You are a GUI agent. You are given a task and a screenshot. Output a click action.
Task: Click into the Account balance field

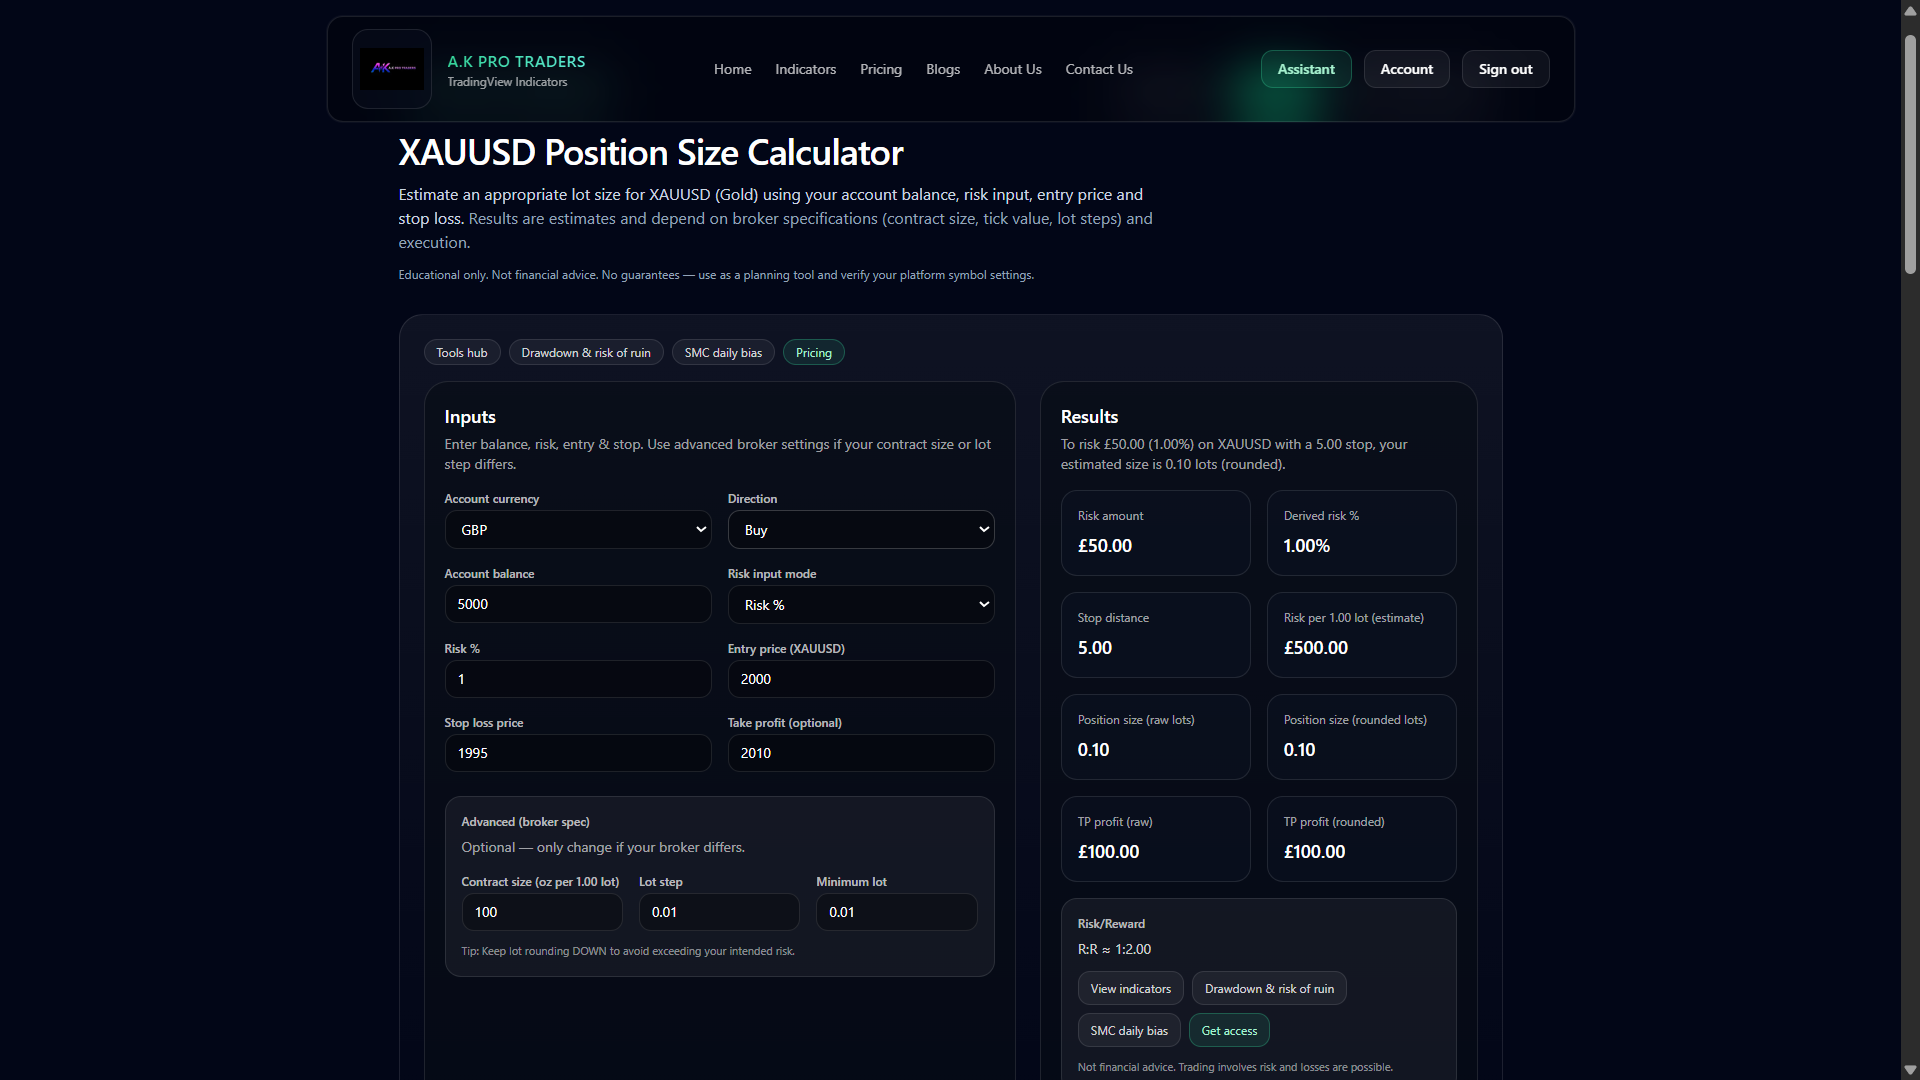click(577, 604)
